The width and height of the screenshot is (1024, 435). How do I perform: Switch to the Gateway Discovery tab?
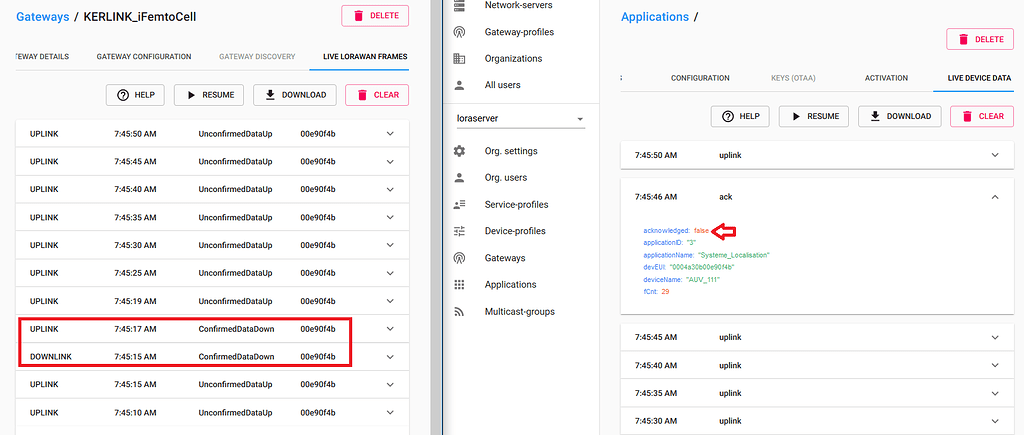pyautogui.click(x=257, y=57)
